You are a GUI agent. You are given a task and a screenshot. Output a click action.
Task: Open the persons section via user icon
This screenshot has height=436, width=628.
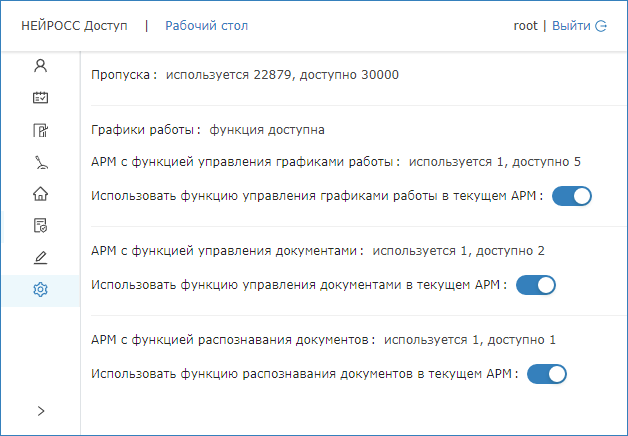coord(40,66)
